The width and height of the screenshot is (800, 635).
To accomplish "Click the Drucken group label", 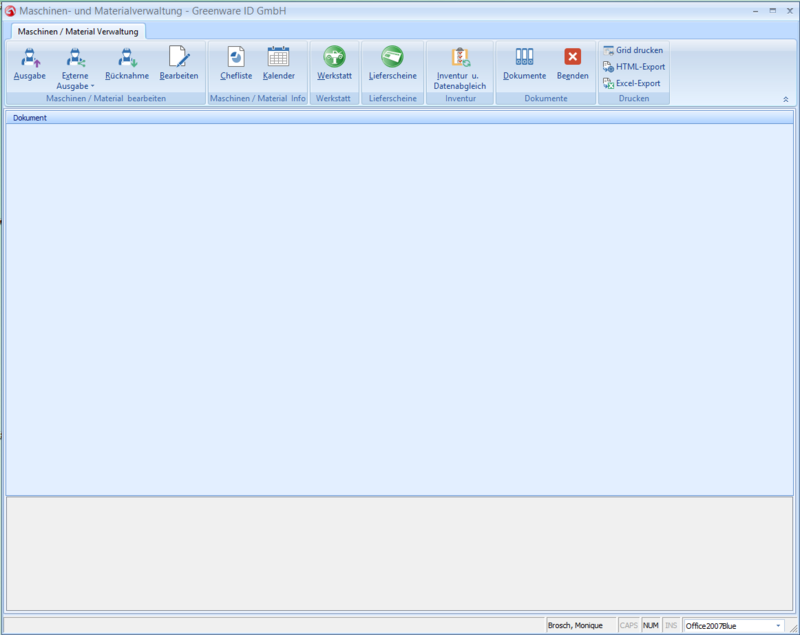I will coord(634,98).
